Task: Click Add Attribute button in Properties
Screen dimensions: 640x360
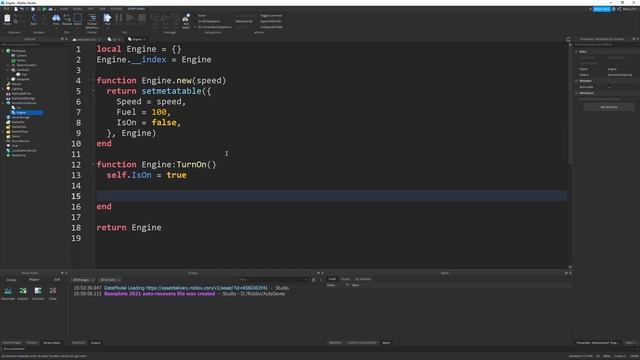Action: pyautogui.click(x=609, y=107)
